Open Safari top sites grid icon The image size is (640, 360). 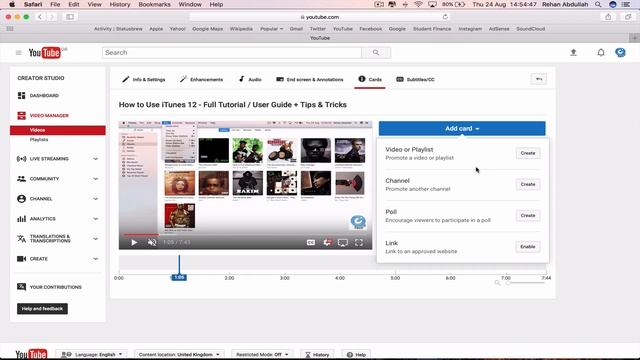coord(10,29)
